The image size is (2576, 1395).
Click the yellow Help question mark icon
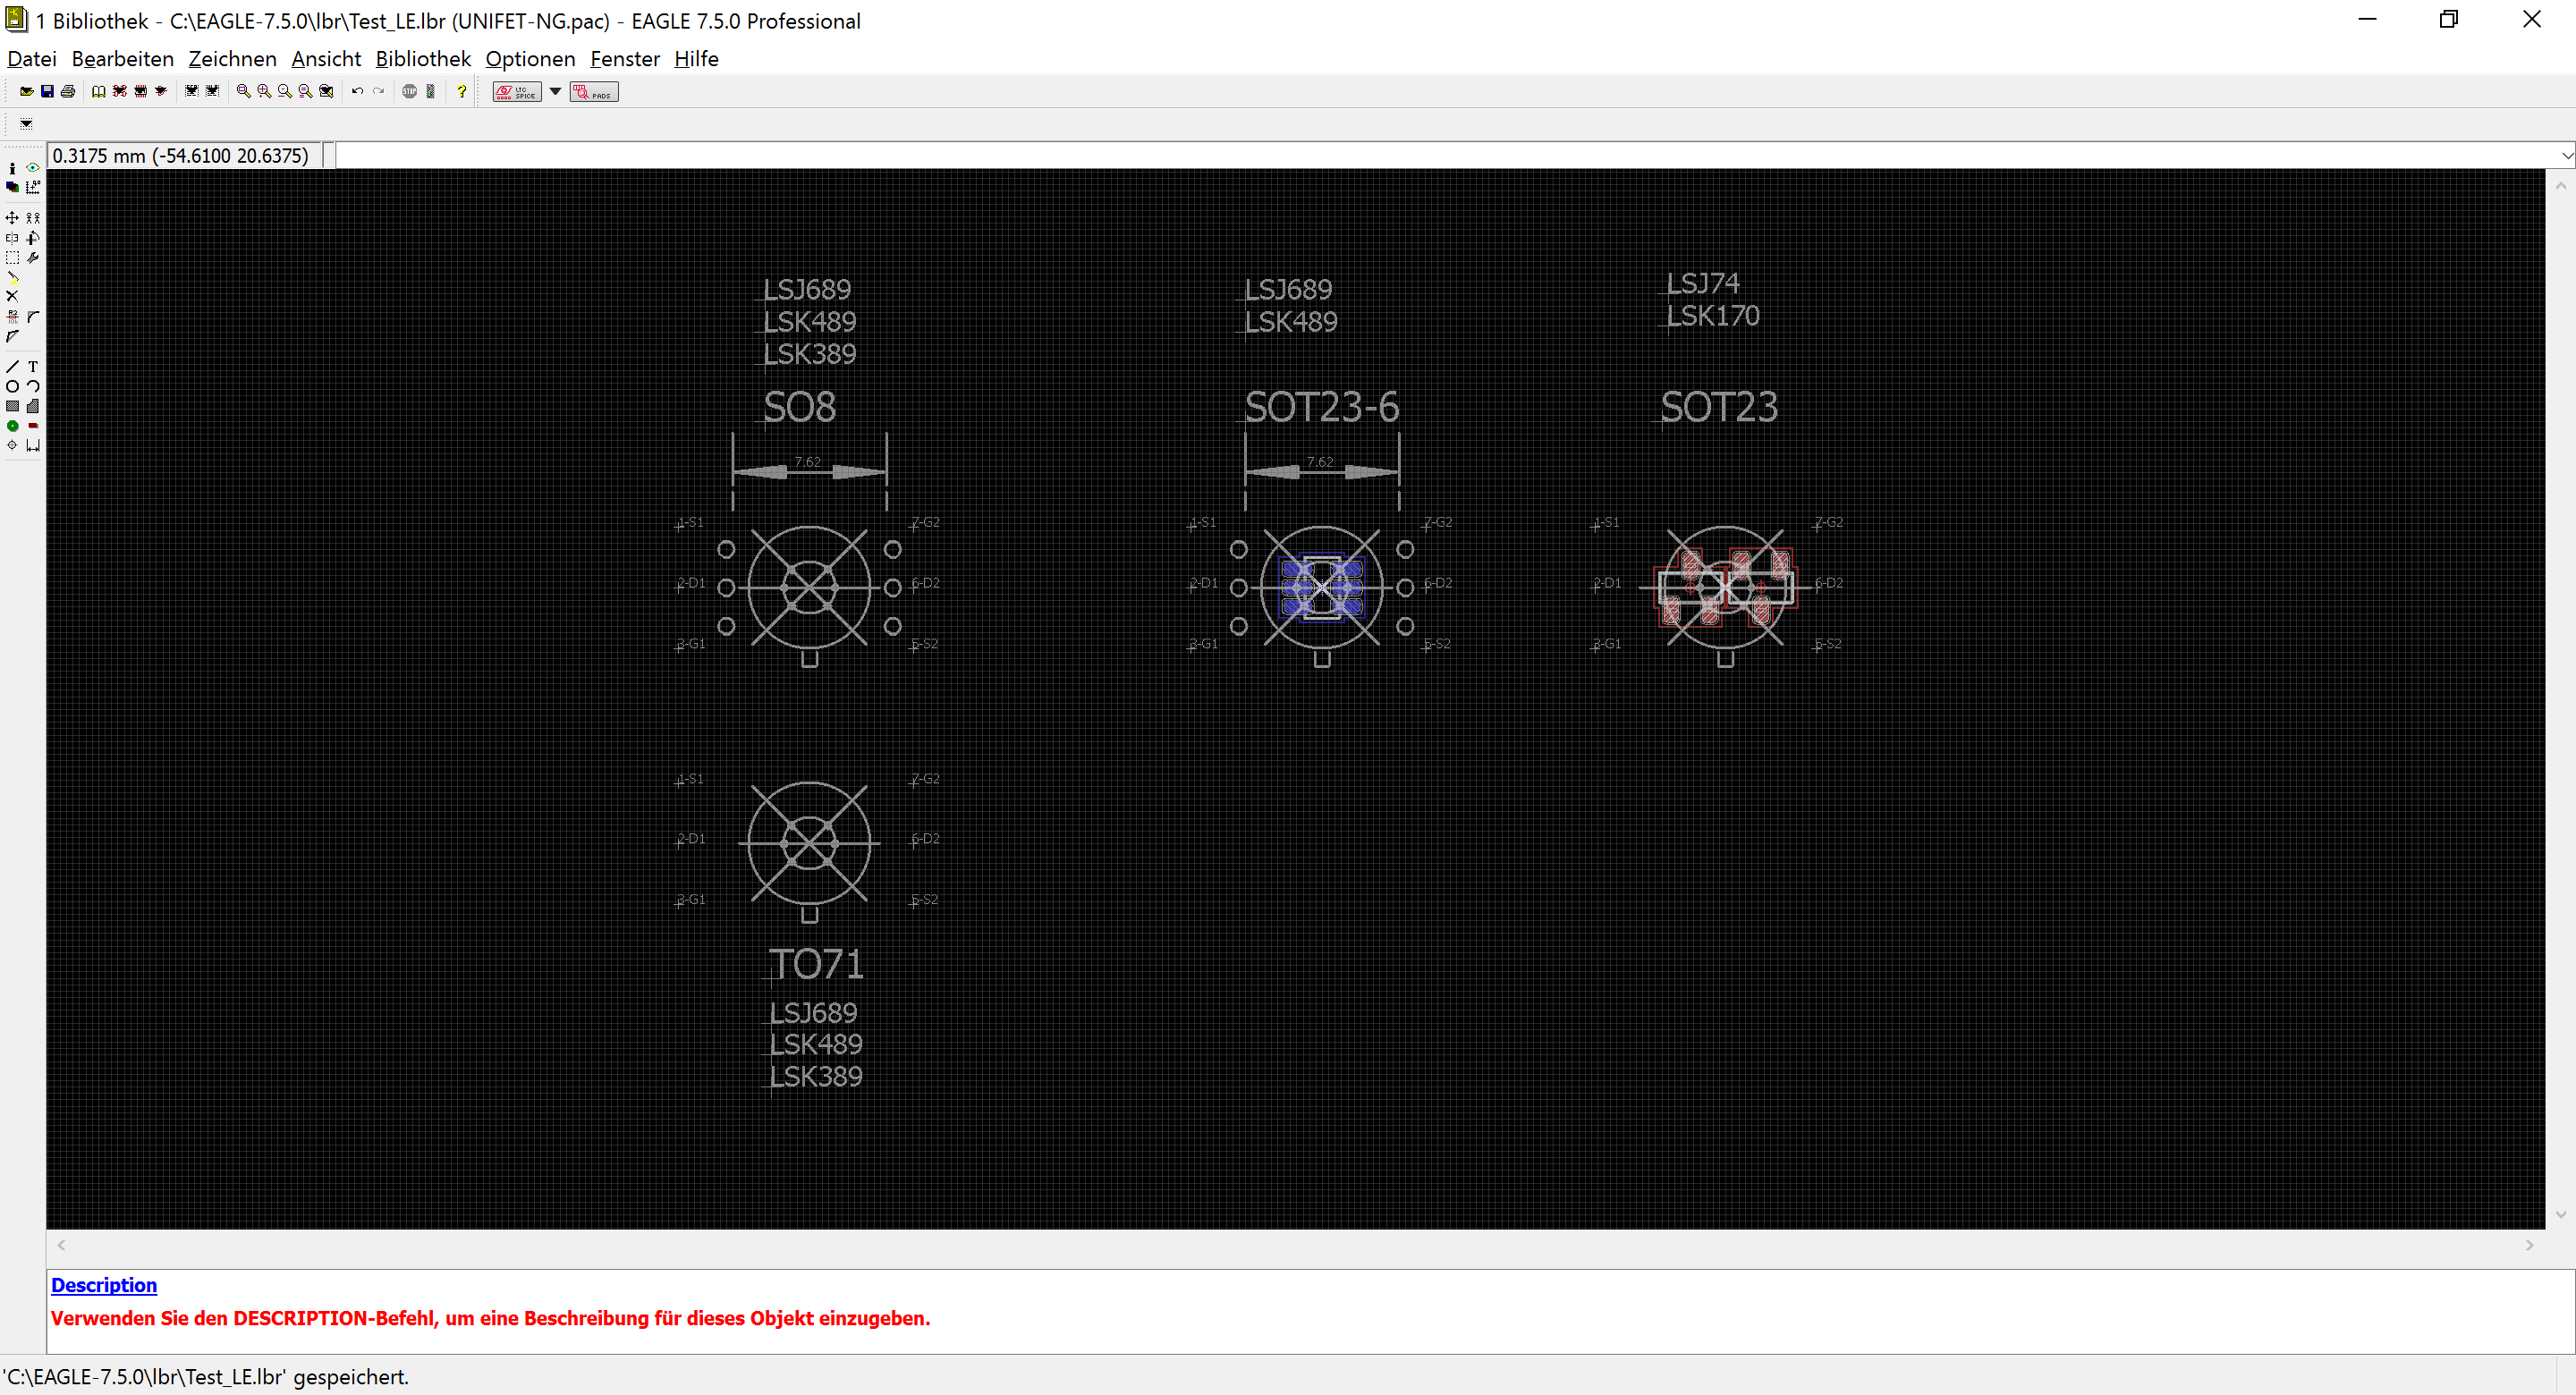(462, 92)
